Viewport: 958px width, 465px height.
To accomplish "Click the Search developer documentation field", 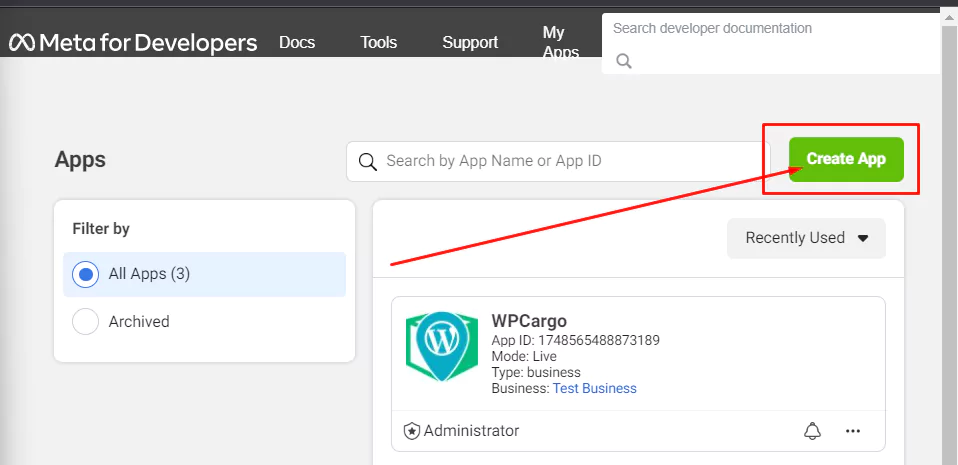I will tap(770, 29).
